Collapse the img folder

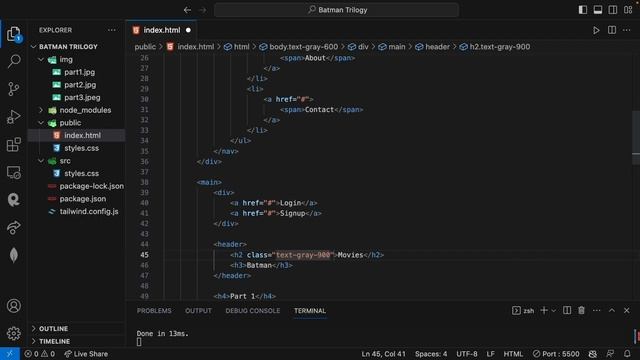(41, 60)
